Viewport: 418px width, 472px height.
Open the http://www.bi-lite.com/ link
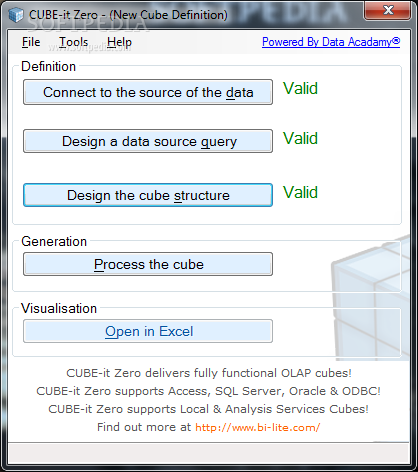(258, 427)
